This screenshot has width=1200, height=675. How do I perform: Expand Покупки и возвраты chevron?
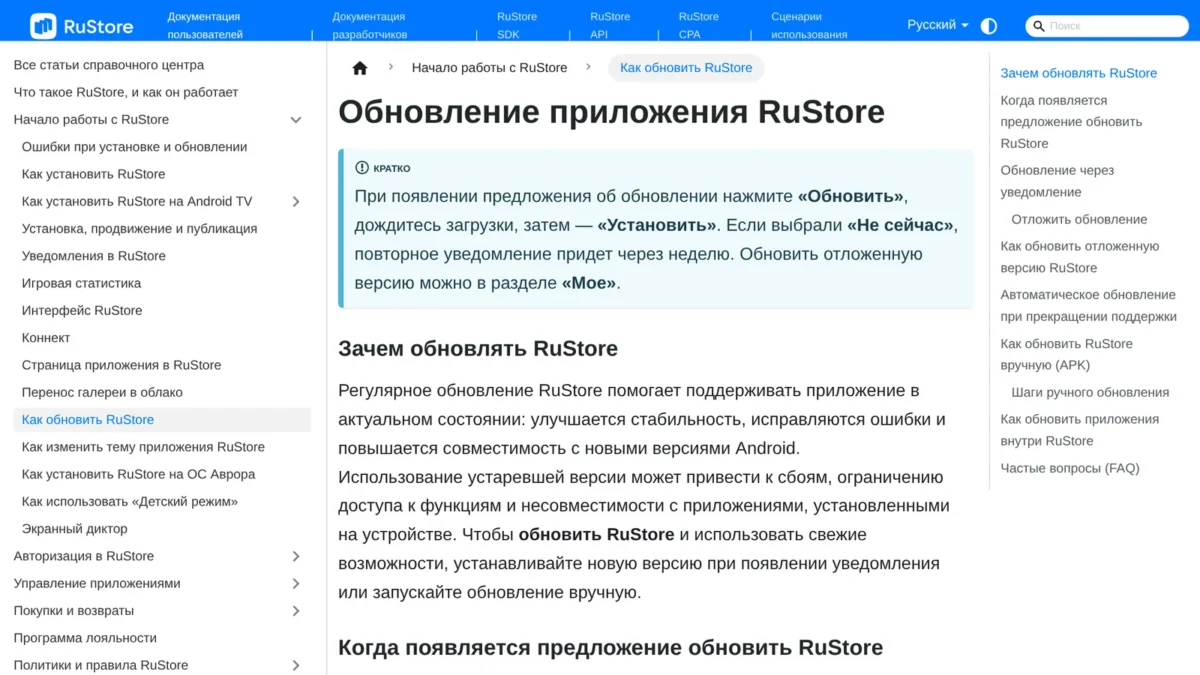tap(296, 611)
